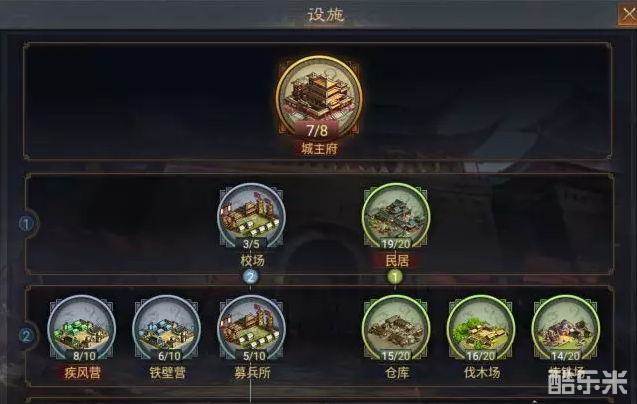Open the iron mine icon at 14/20

[566, 328]
